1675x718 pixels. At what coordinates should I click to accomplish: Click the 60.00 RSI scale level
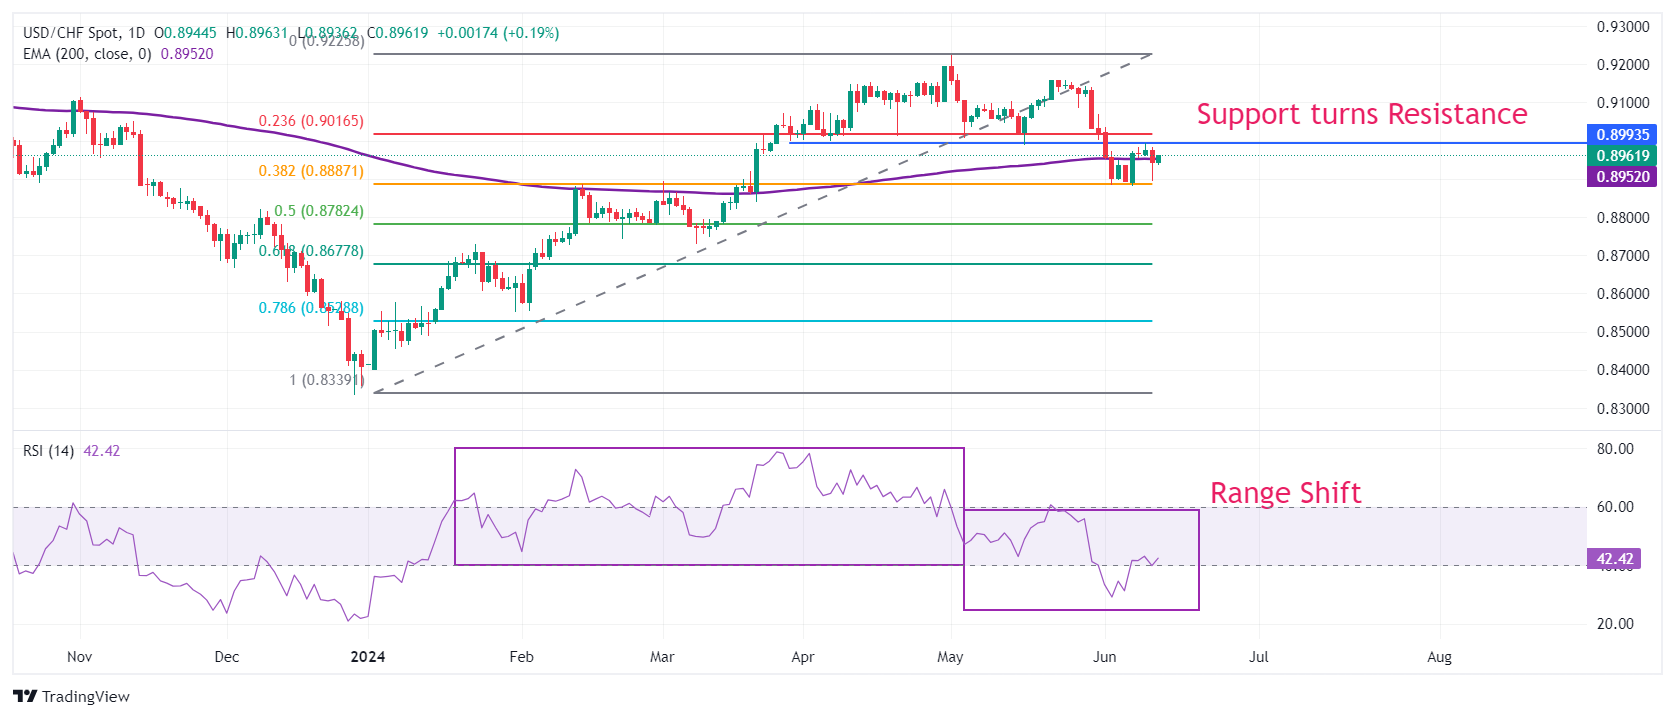point(1615,507)
